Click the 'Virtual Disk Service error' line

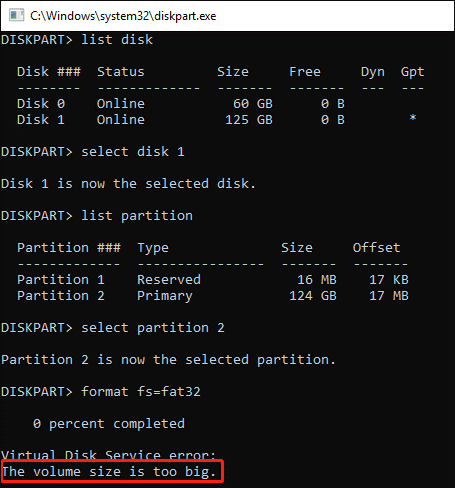[109, 455]
